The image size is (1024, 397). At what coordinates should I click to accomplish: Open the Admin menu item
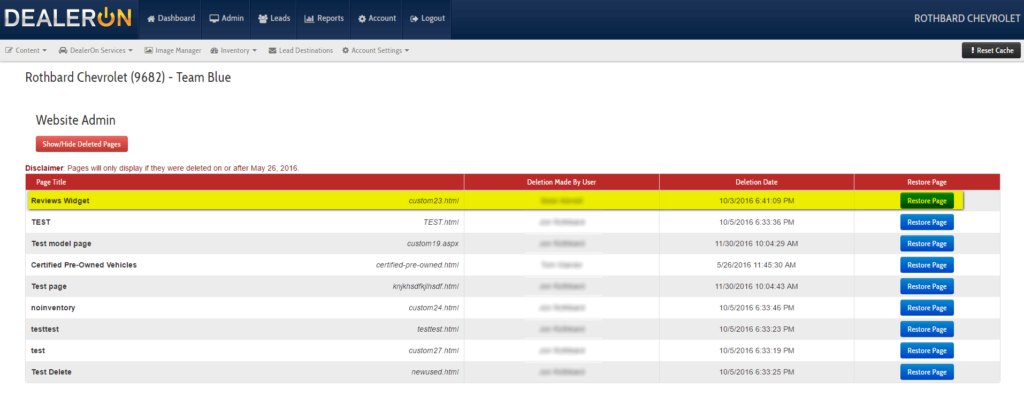tap(226, 19)
